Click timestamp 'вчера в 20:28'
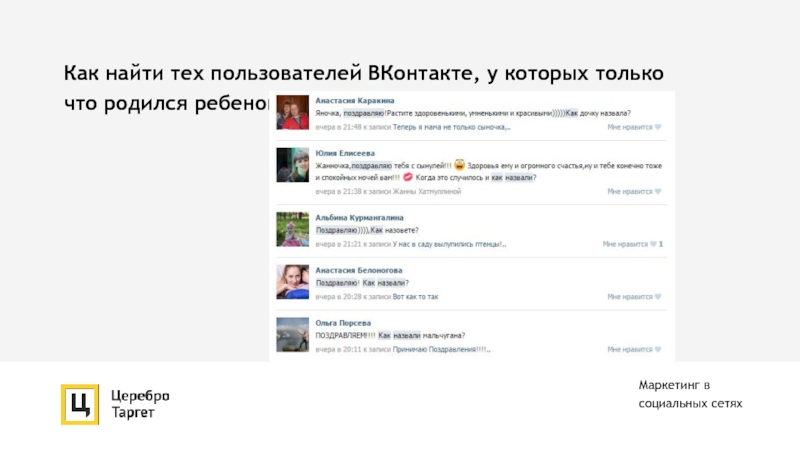800x450 pixels. (x=338, y=296)
